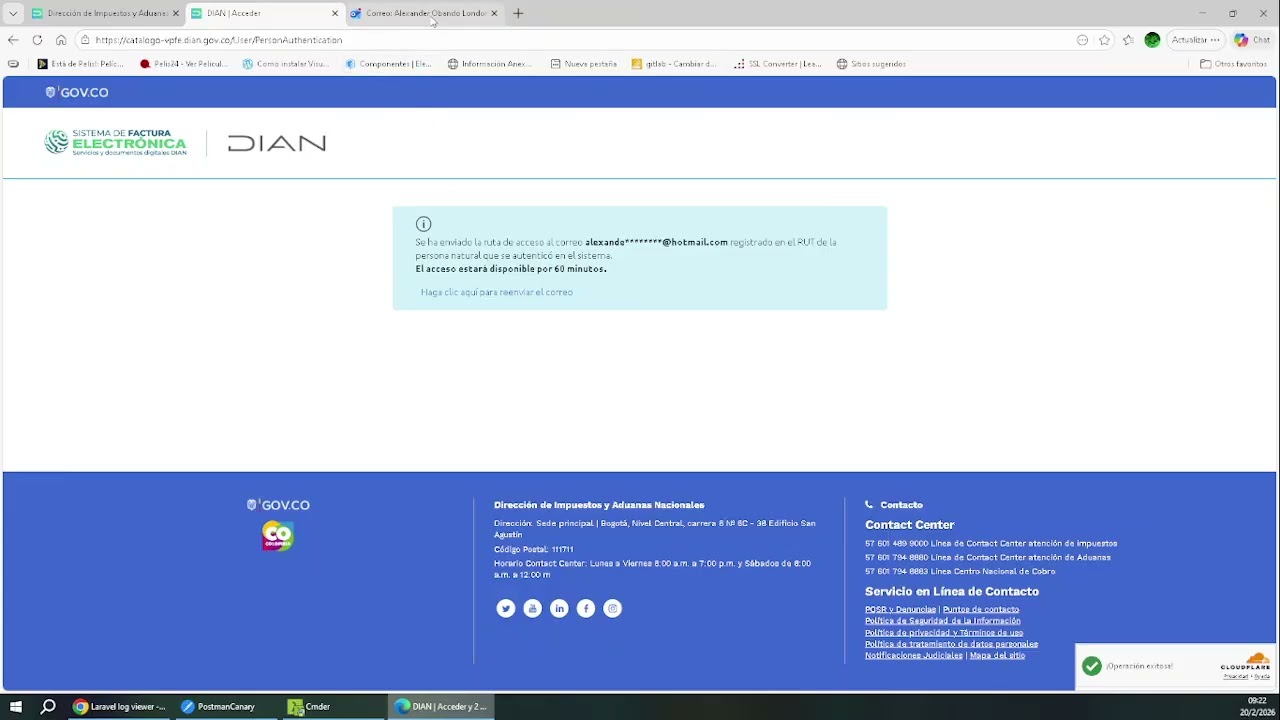Open 'Está de Pelis' bookmark
The width and height of the screenshot is (1280, 720).
coord(80,64)
